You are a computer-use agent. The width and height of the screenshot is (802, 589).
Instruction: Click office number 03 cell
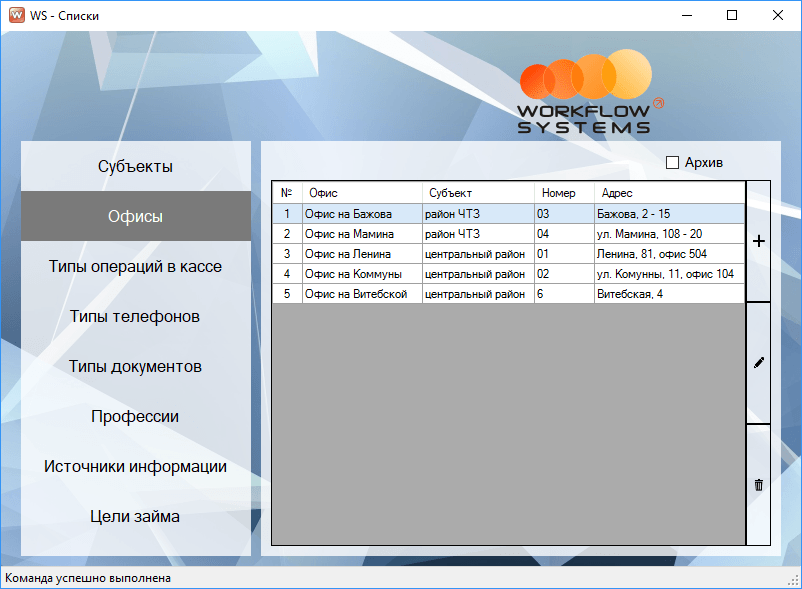[x=564, y=214]
